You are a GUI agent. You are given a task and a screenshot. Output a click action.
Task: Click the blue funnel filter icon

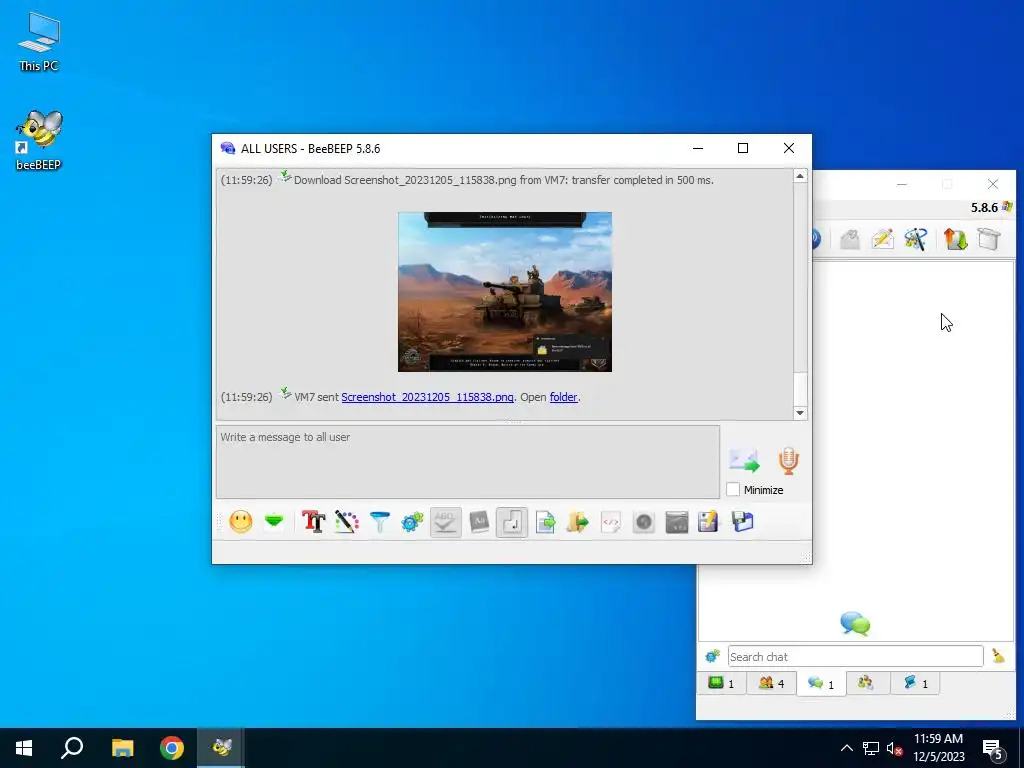coord(379,522)
